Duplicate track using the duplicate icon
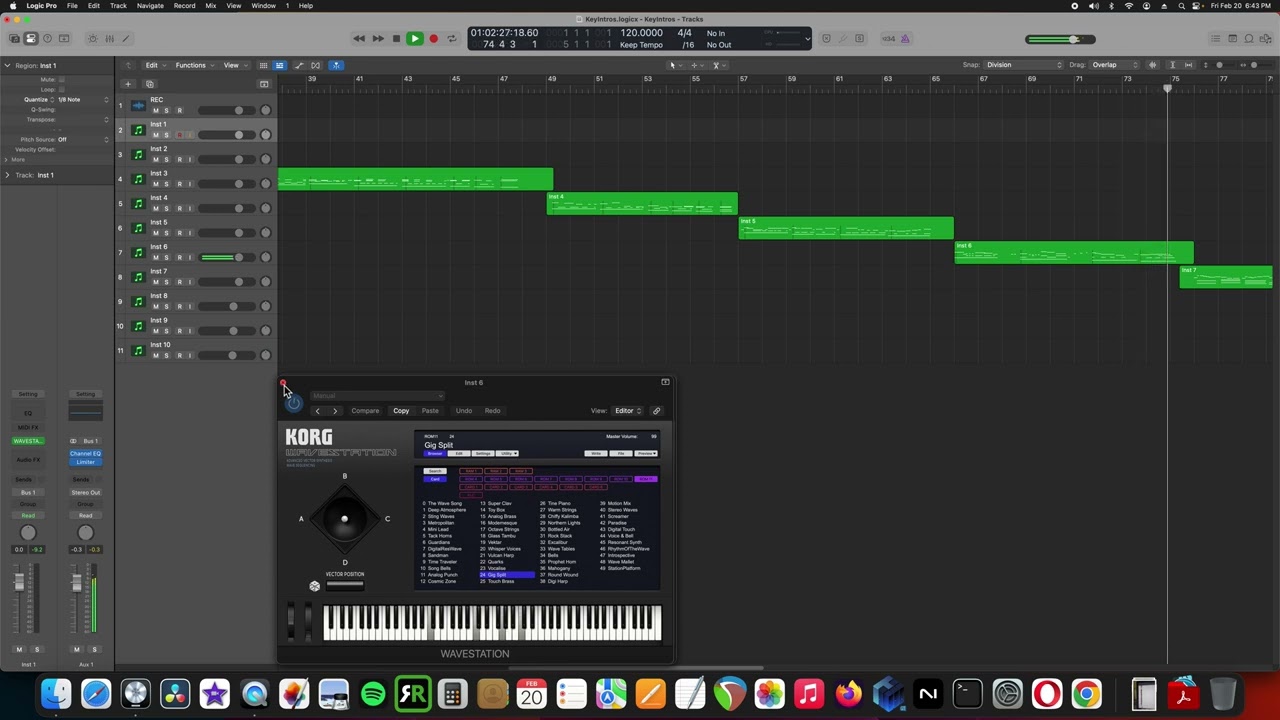Viewport: 1280px width, 720px height. click(x=149, y=84)
